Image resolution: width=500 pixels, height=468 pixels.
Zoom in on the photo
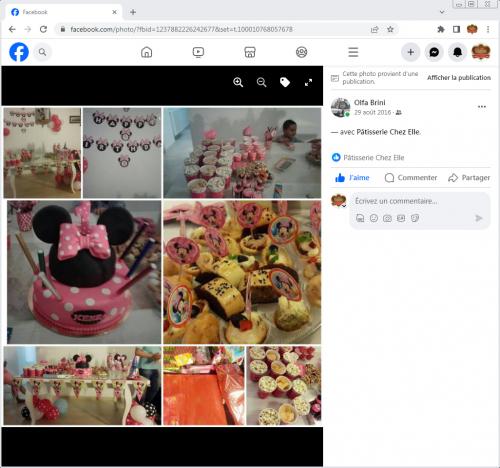point(238,82)
